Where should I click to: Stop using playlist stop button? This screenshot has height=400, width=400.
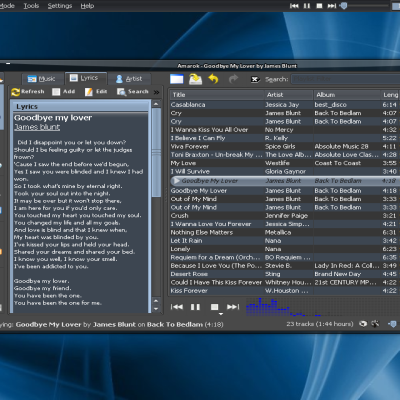click(x=215, y=307)
